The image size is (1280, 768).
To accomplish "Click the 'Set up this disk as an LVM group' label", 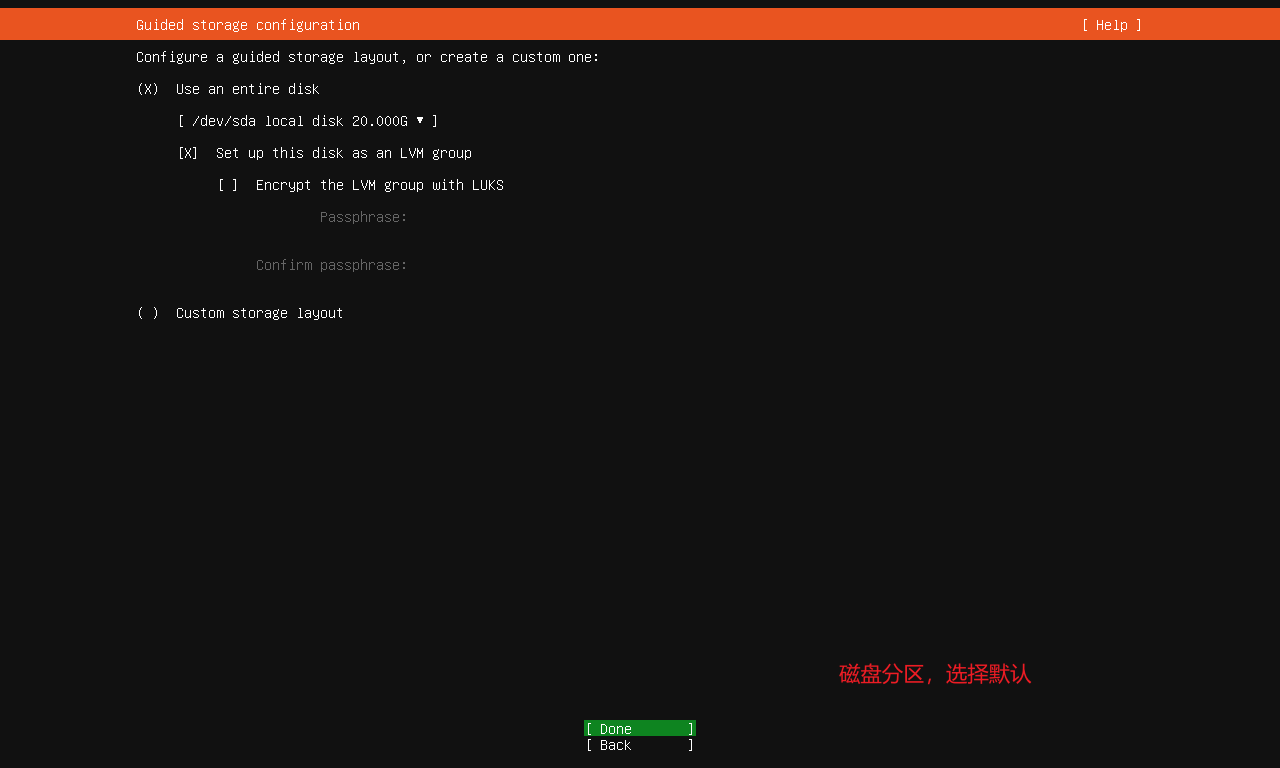I will click(x=343, y=153).
